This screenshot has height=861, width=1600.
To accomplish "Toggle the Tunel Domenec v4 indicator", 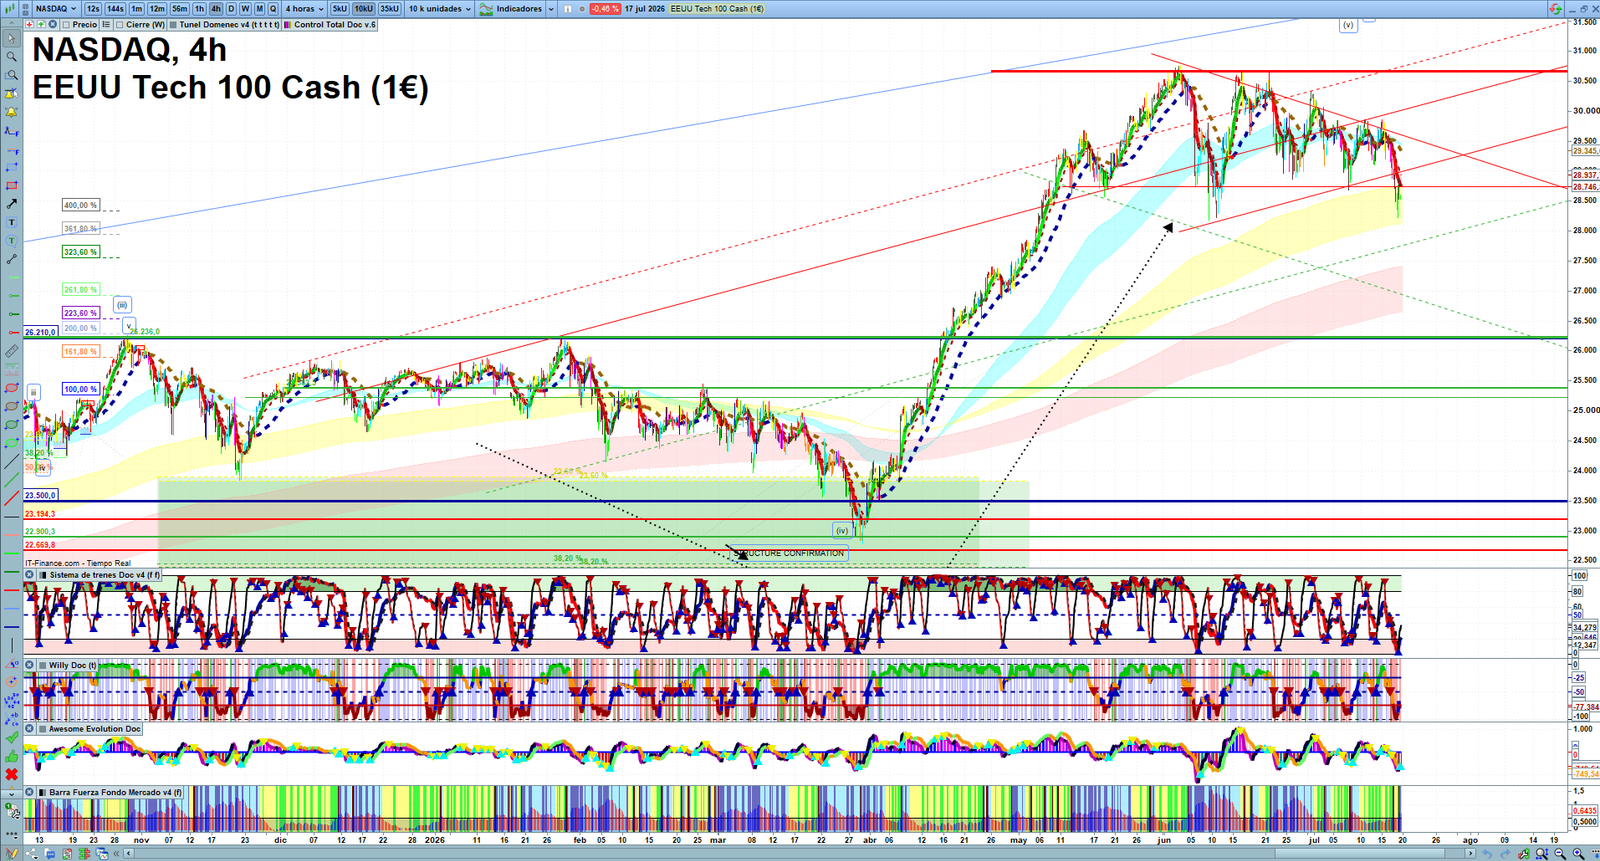I will click(174, 24).
